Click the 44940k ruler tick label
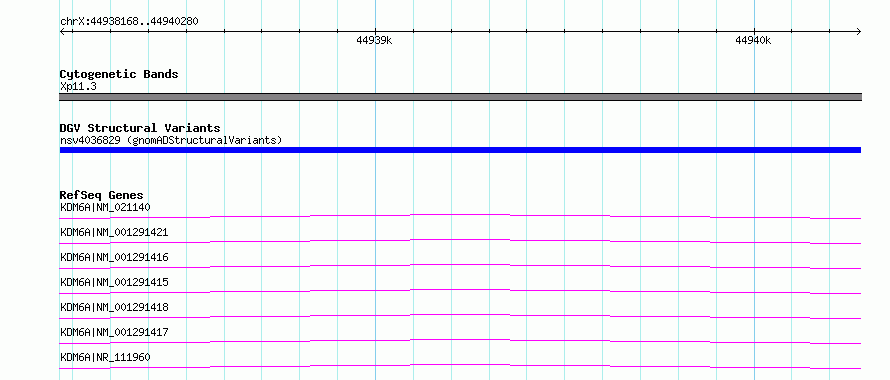This screenshot has width=890, height=380. (x=753, y=40)
